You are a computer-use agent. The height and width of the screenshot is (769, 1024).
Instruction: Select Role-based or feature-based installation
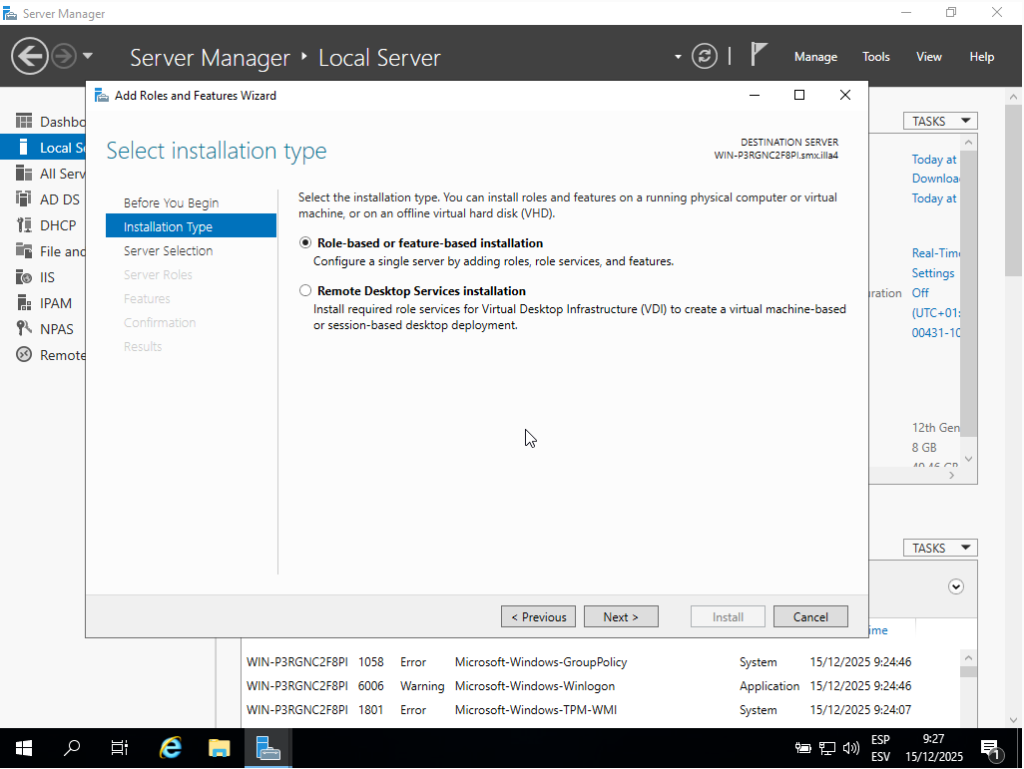tap(306, 243)
